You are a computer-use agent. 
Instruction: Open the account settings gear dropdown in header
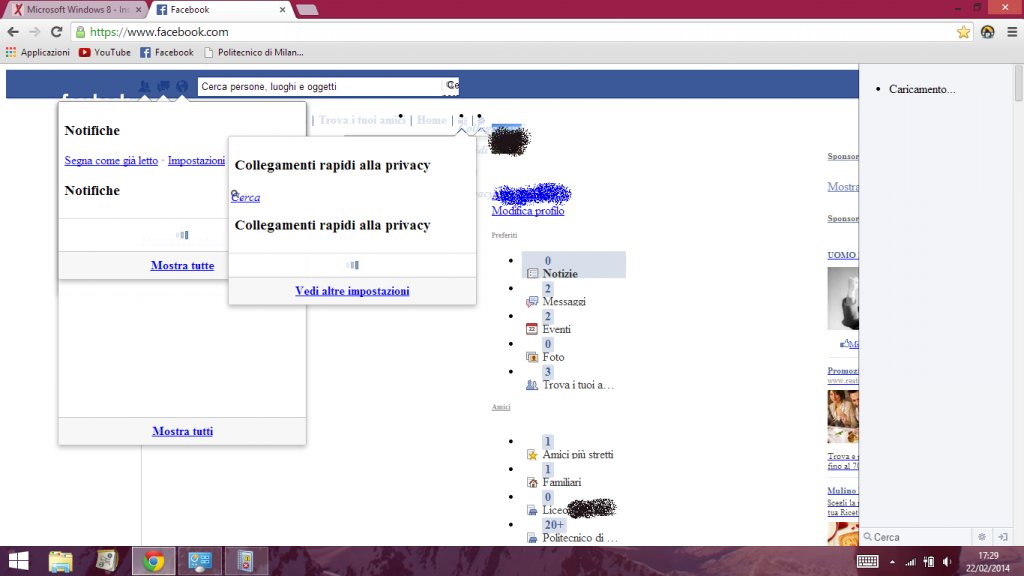tap(480, 120)
